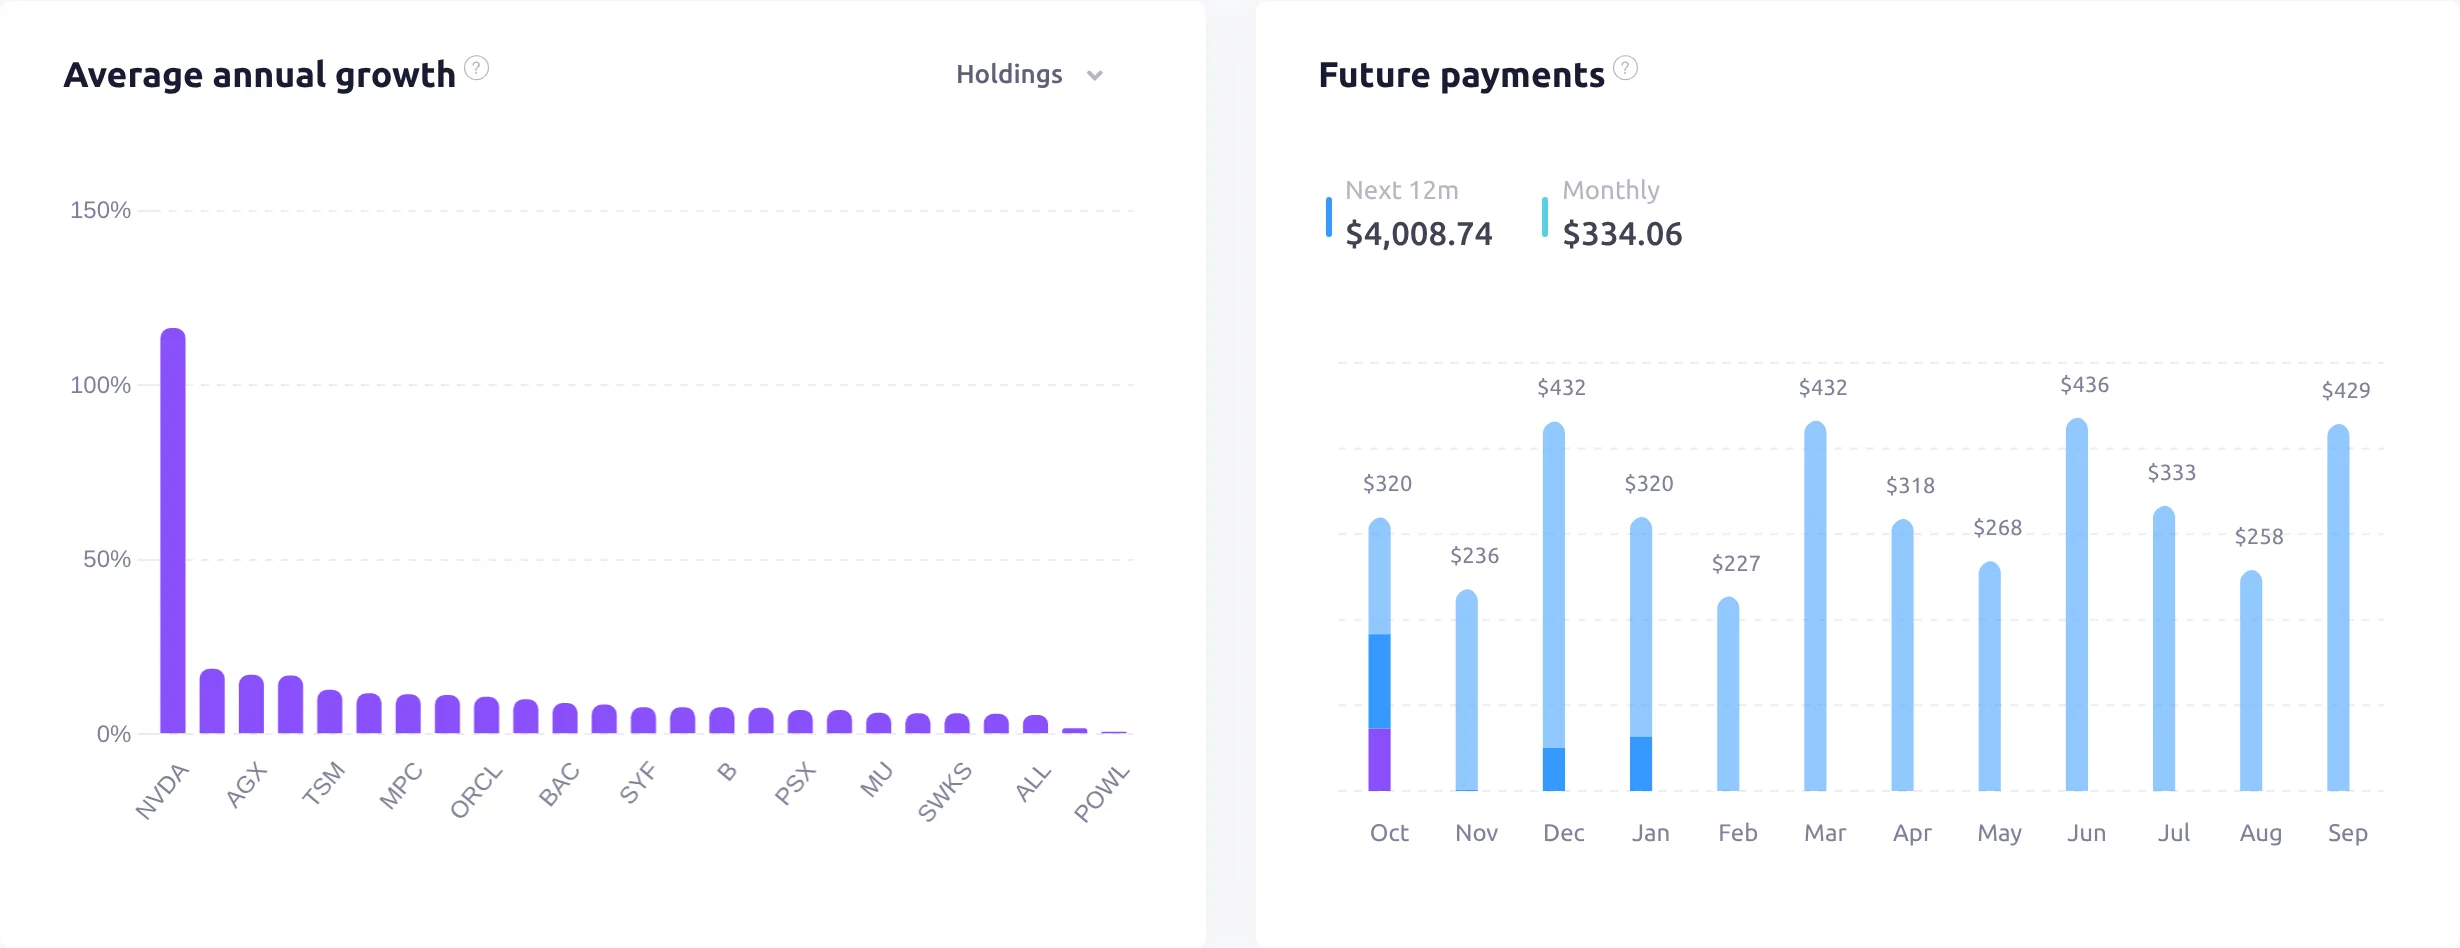This screenshot has width=2460, height=948.
Task: Click the ALL axis label
Action: 1033,783
